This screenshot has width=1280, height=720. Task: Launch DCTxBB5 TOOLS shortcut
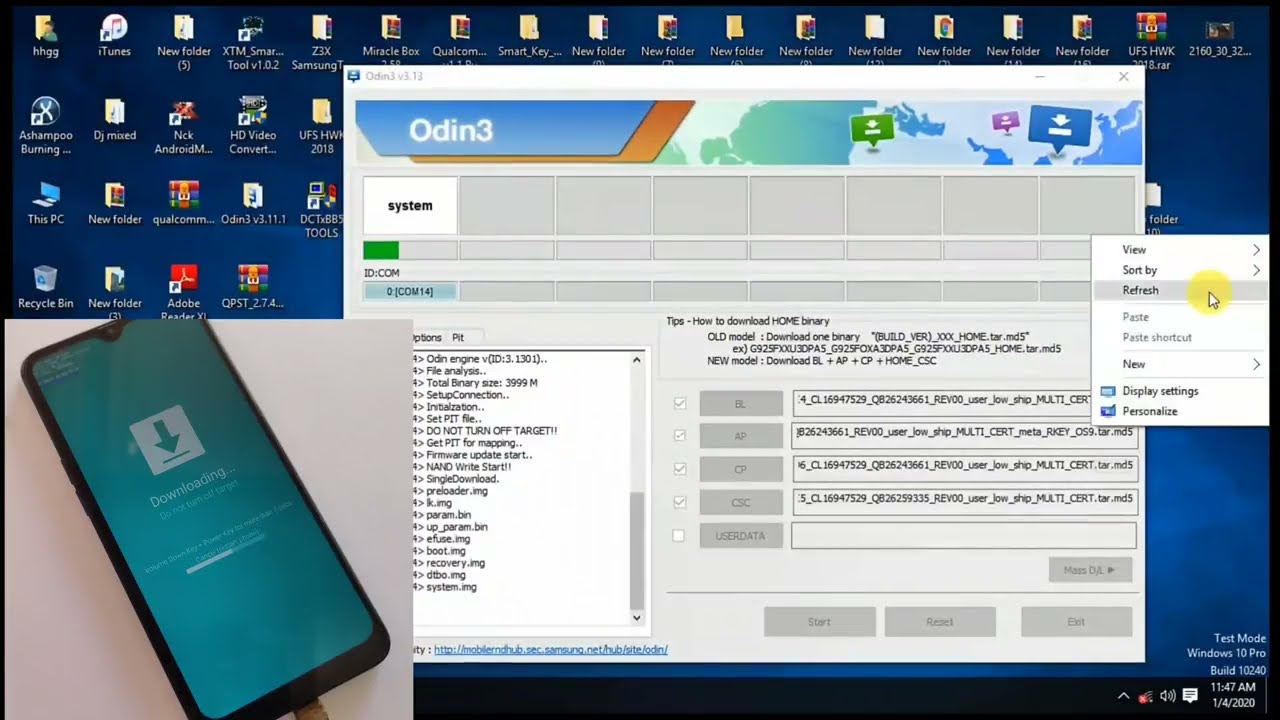point(321,210)
